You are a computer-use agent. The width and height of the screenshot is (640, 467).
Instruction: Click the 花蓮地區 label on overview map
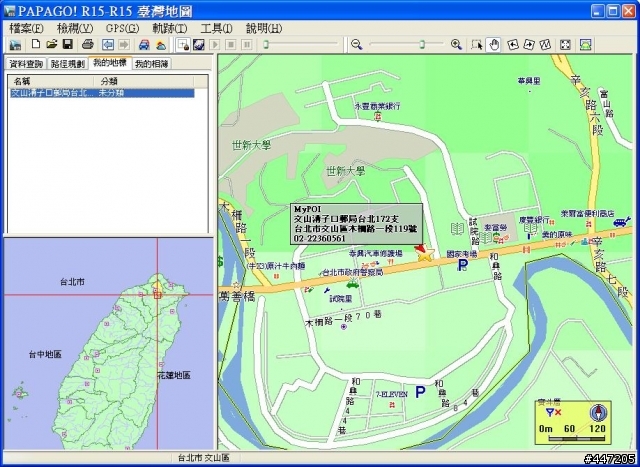[174, 375]
